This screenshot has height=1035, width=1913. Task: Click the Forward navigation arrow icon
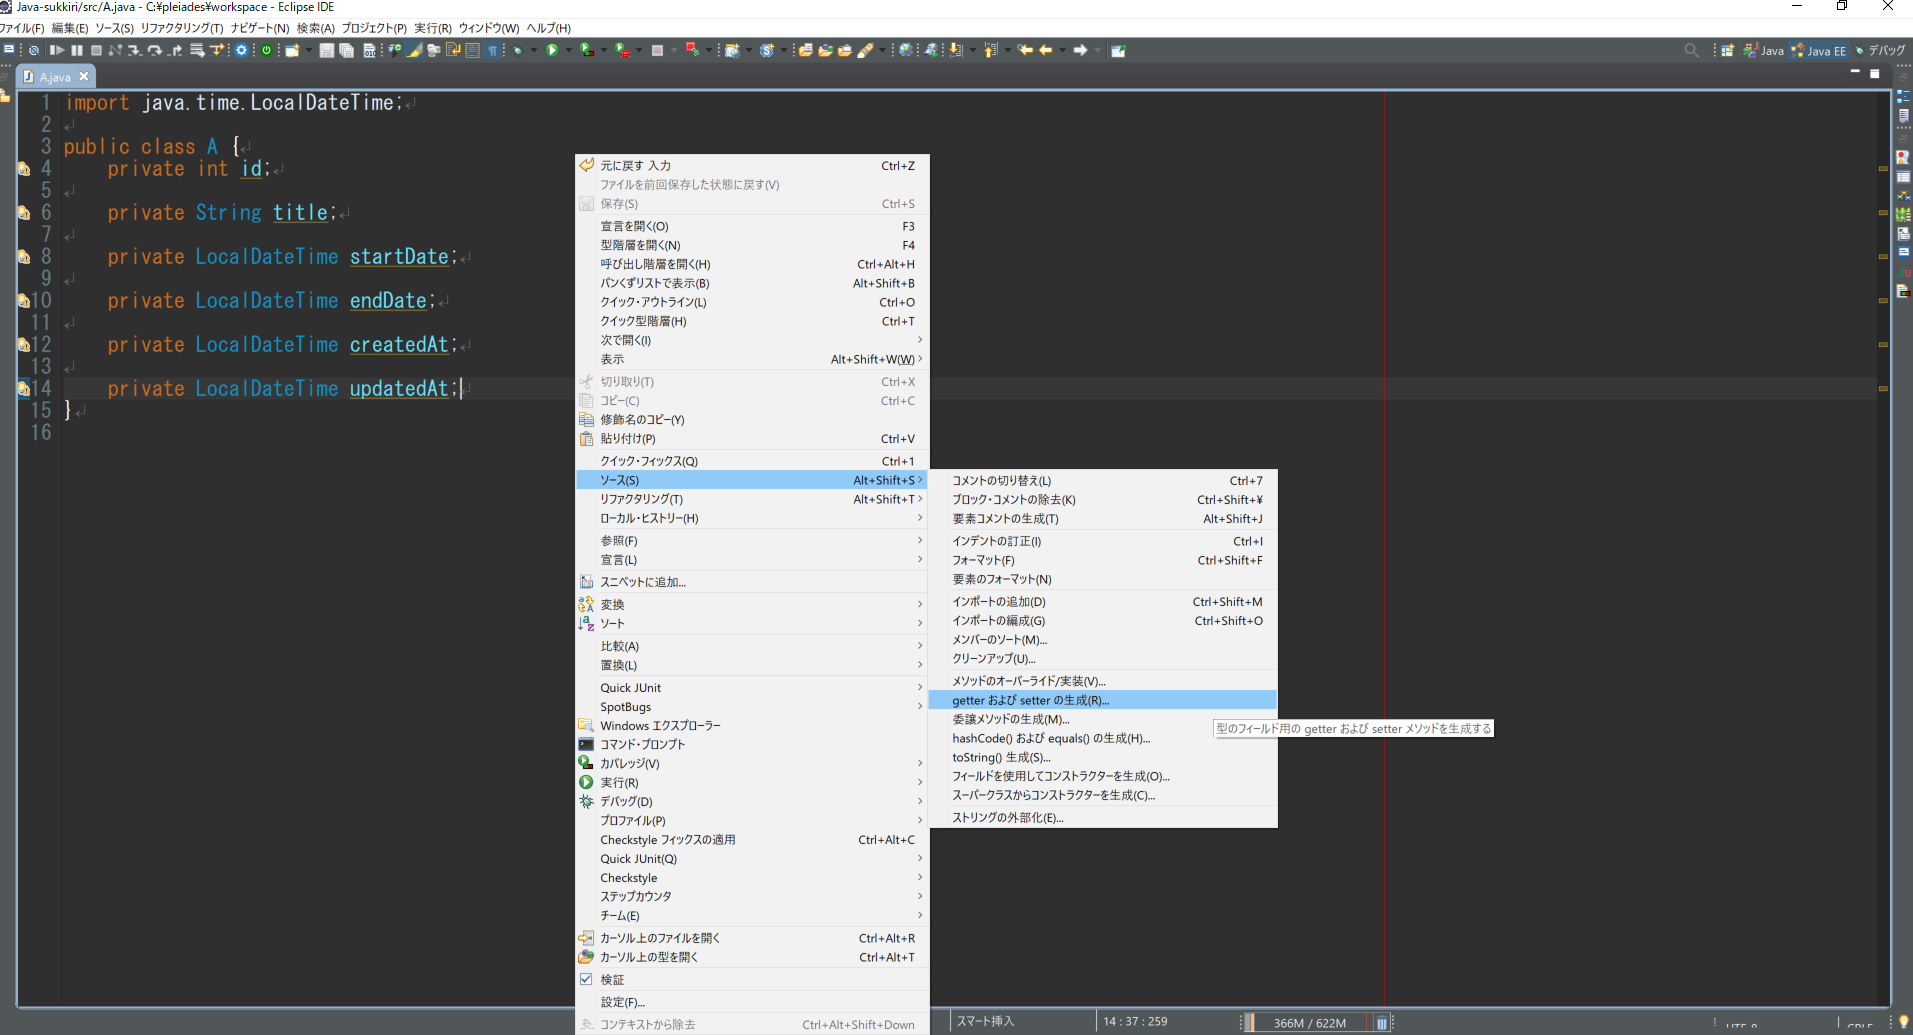coord(1080,50)
